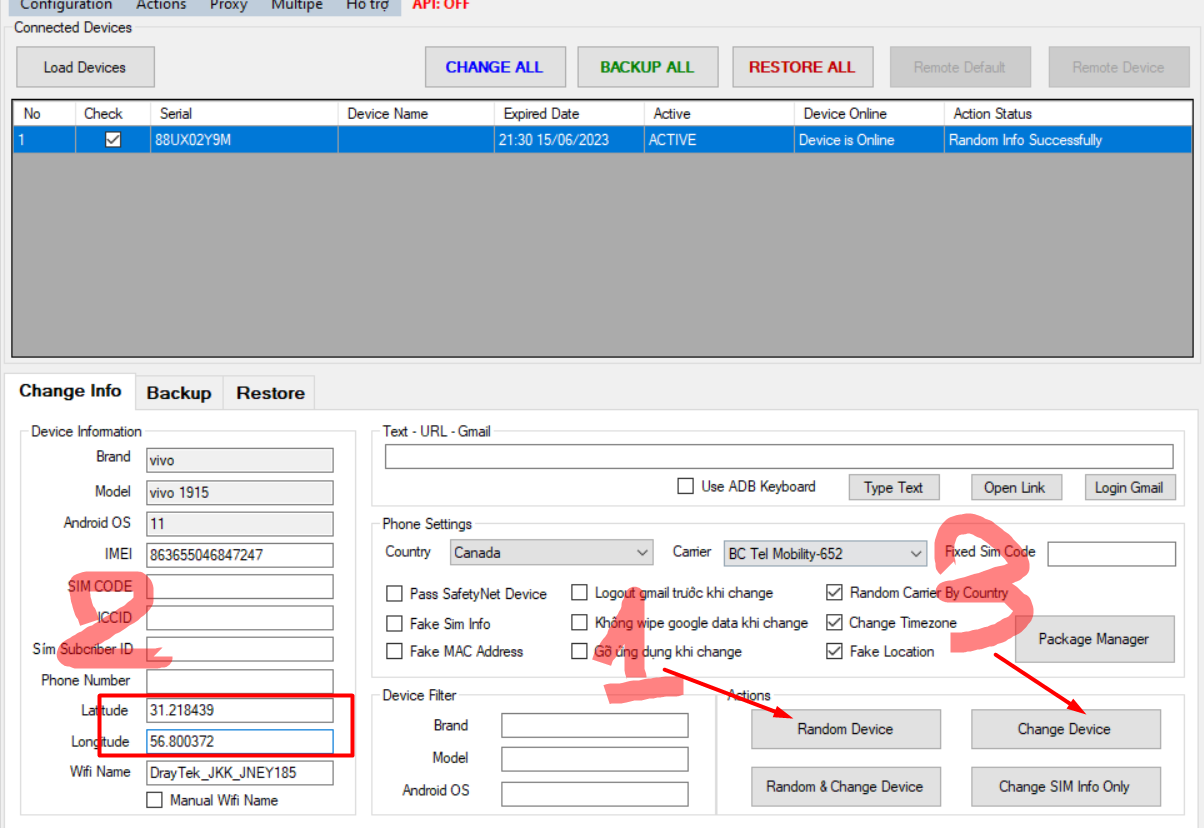Switch to the Backup tab

coord(178,393)
